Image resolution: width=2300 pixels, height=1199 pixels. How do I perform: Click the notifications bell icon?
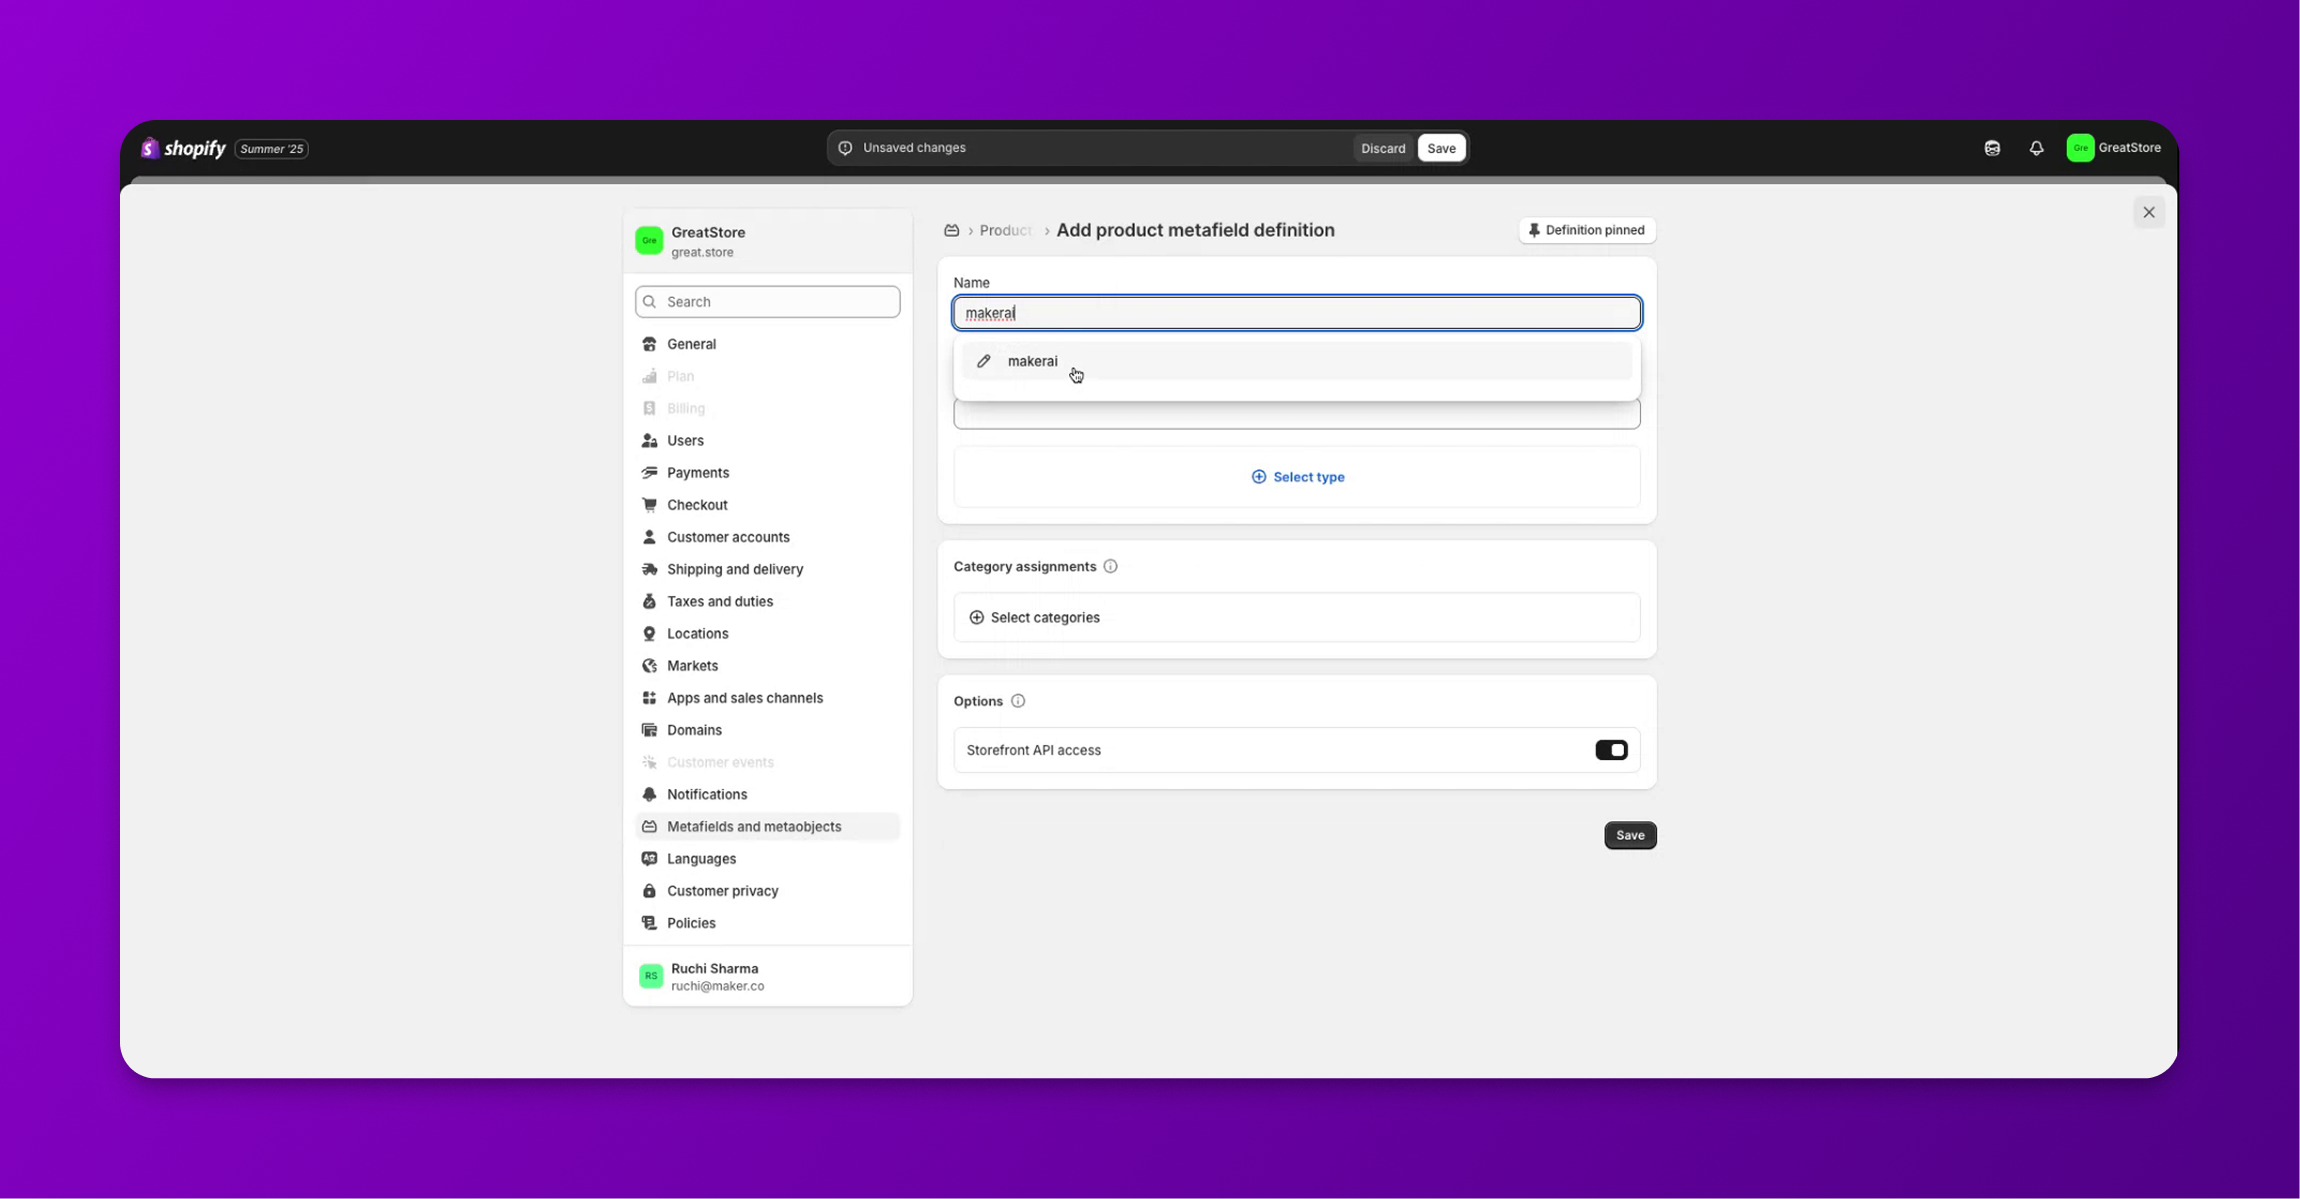tap(2036, 148)
